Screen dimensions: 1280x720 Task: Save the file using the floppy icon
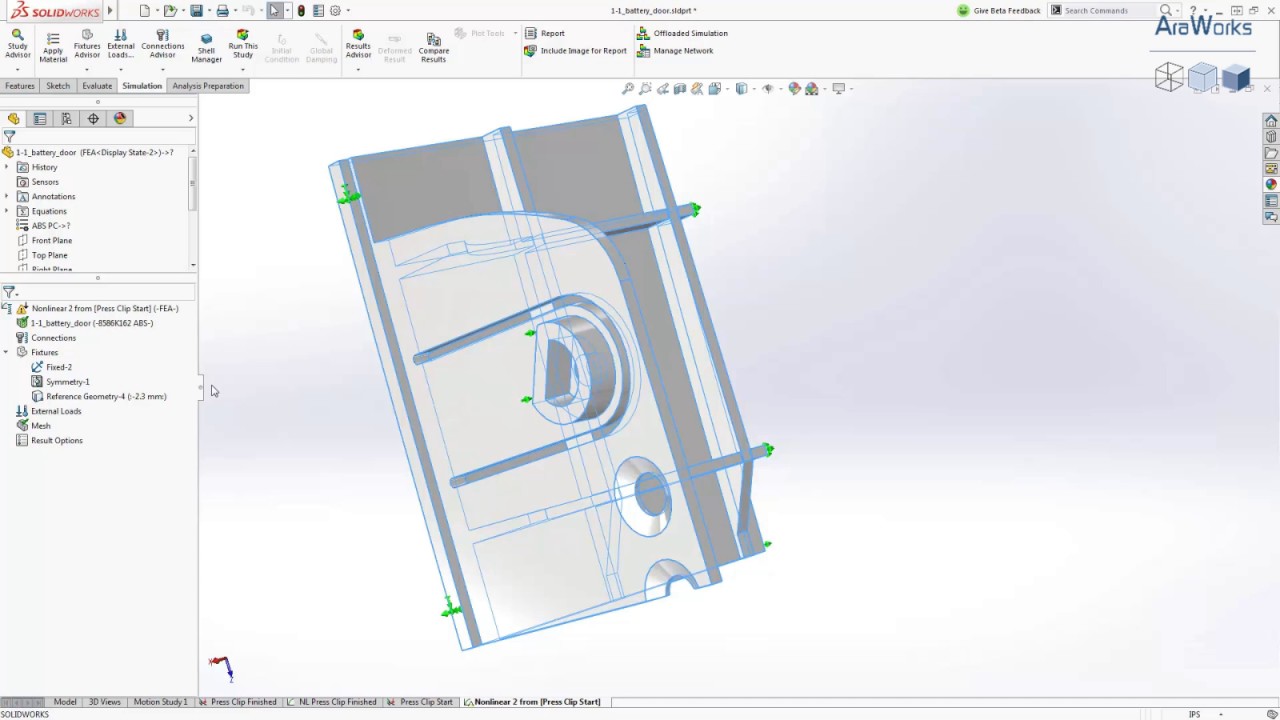click(x=196, y=11)
